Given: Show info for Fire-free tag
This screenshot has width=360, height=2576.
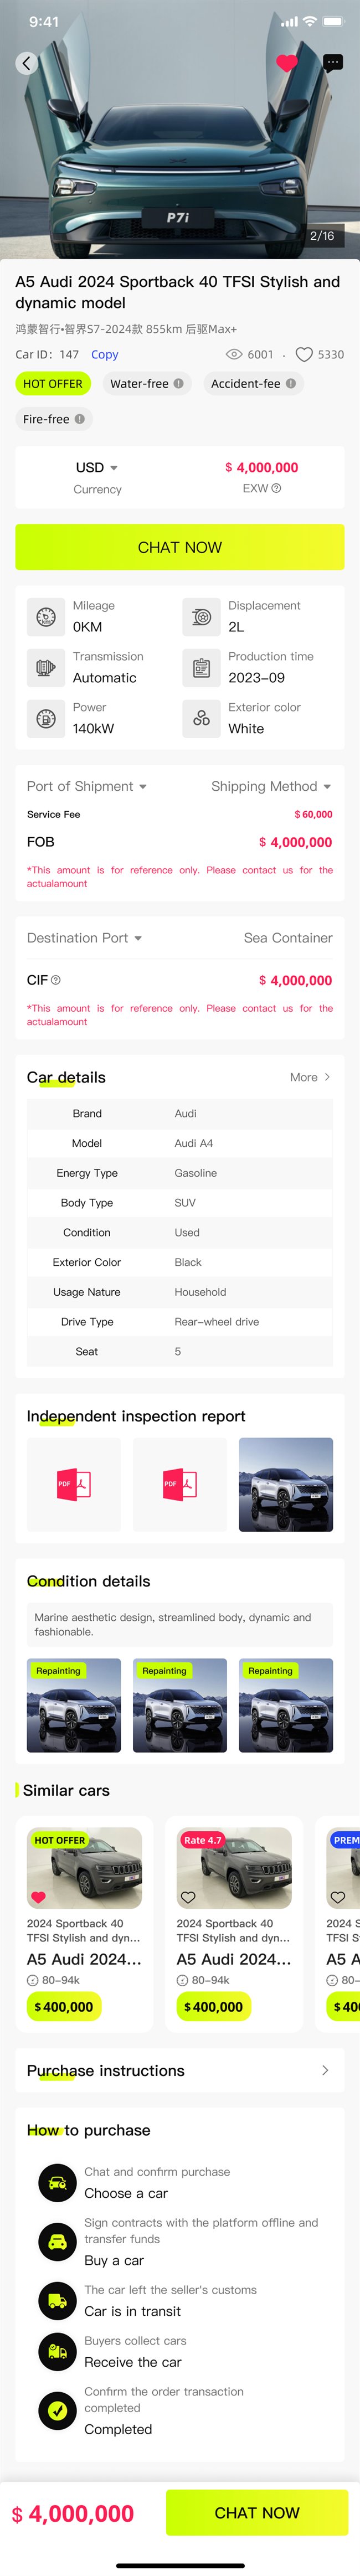Looking at the screenshot, I should click(x=80, y=419).
